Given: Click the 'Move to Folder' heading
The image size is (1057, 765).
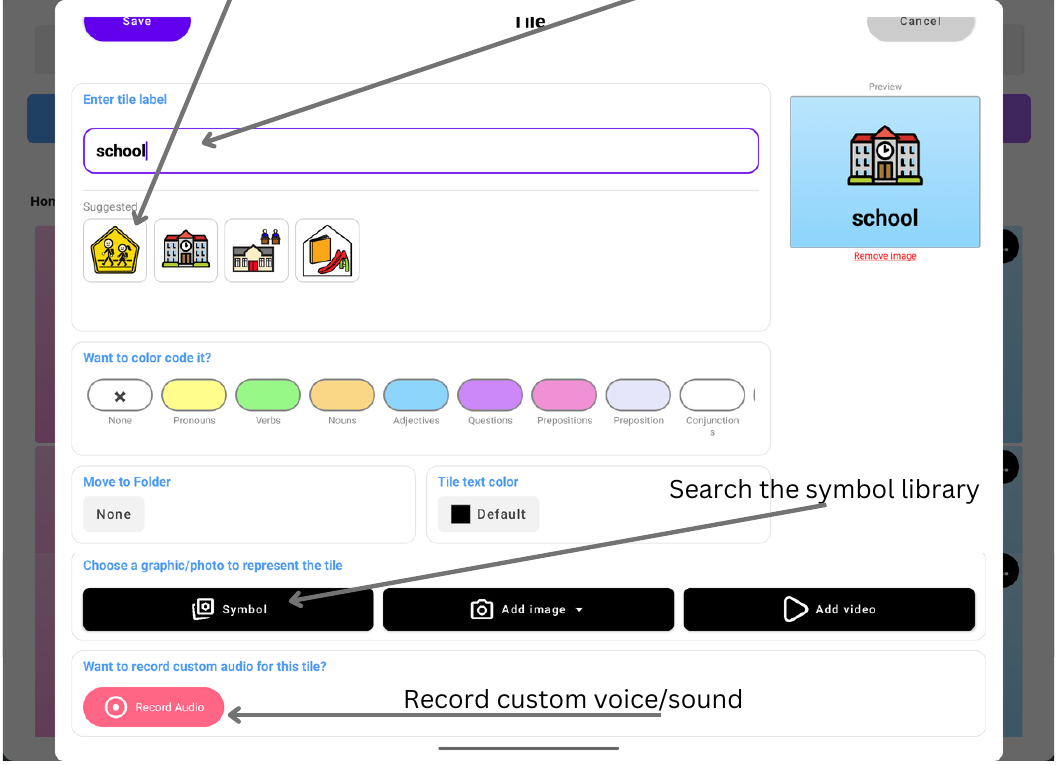Looking at the screenshot, I should (x=127, y=482).
